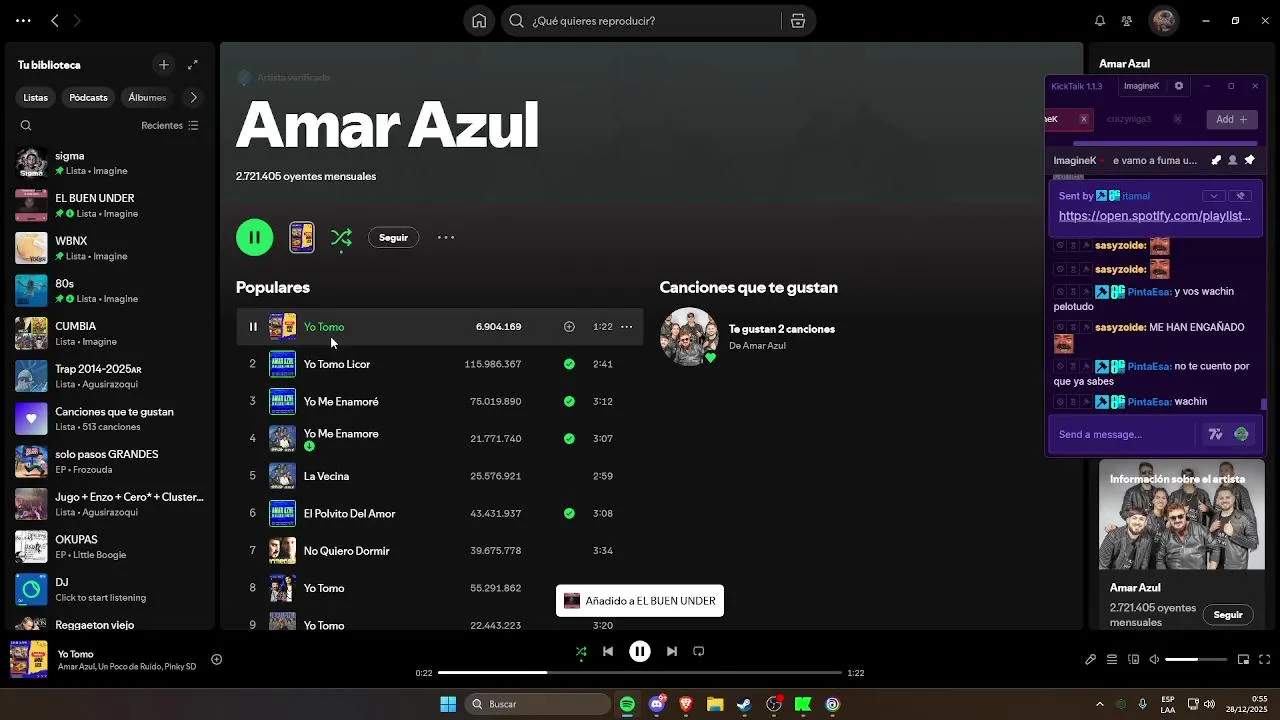The height and width of the screenshot is (720, 1280).
Task: Open the Recientes sort dropdown
Action: click(x=170, y=126)
